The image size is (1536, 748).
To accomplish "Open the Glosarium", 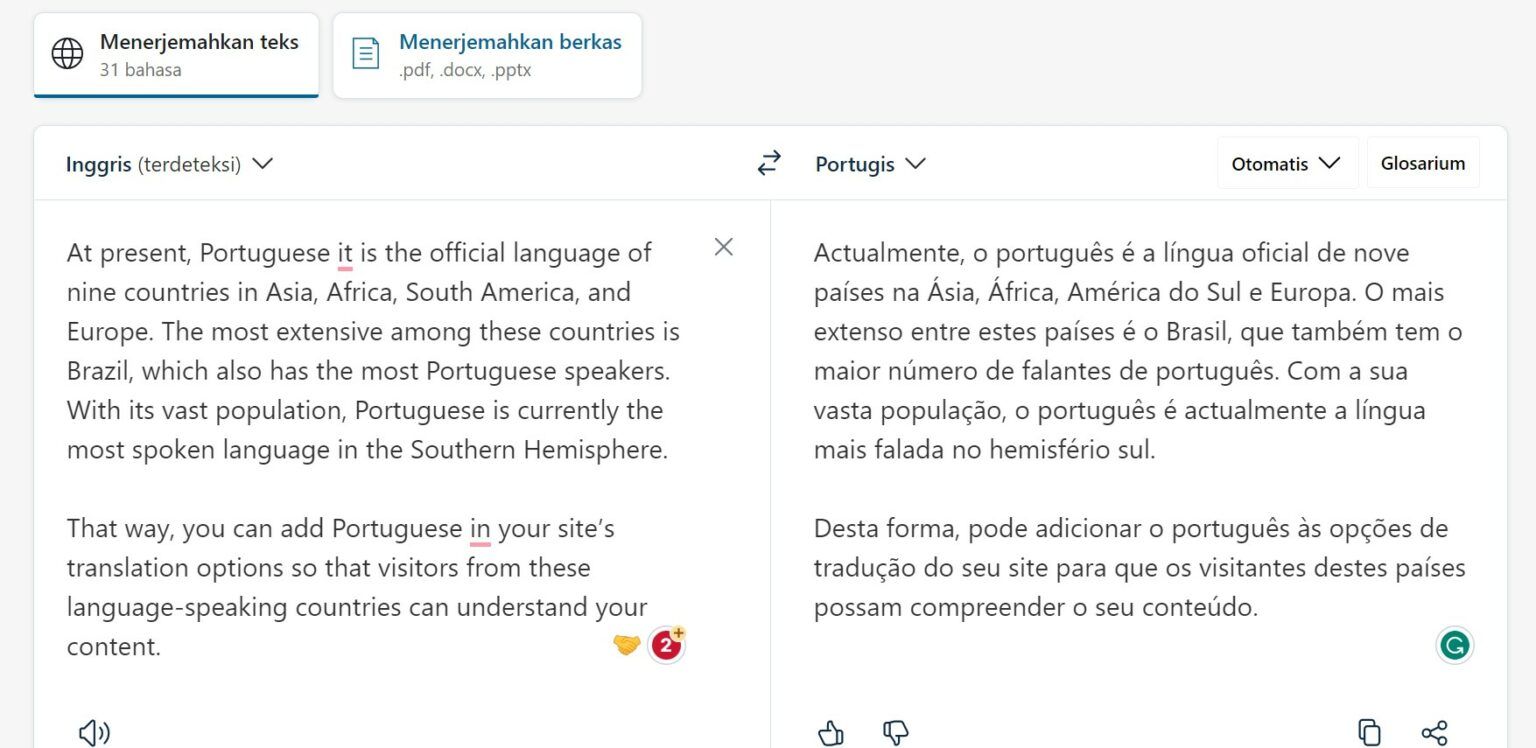I will (1422, 162).
